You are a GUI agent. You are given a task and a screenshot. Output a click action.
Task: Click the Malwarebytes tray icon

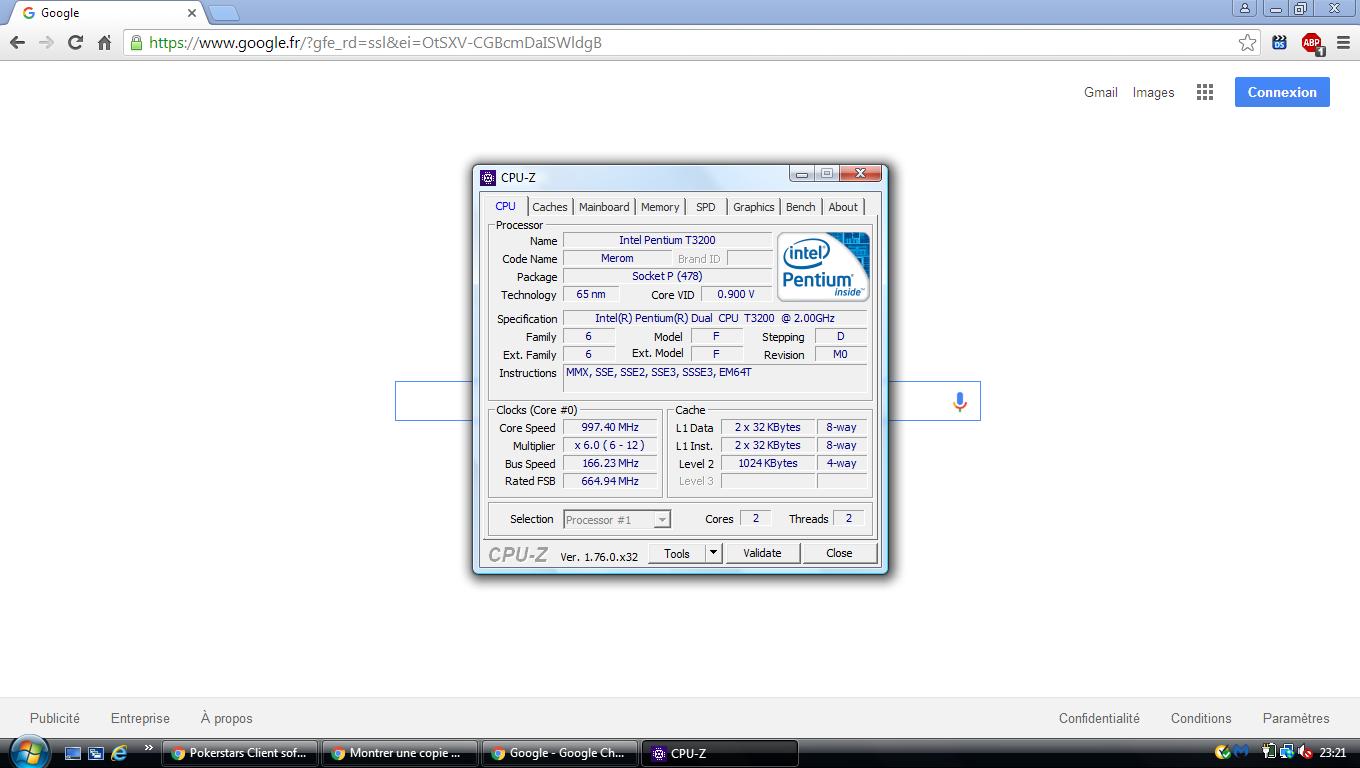(1241, 752)
